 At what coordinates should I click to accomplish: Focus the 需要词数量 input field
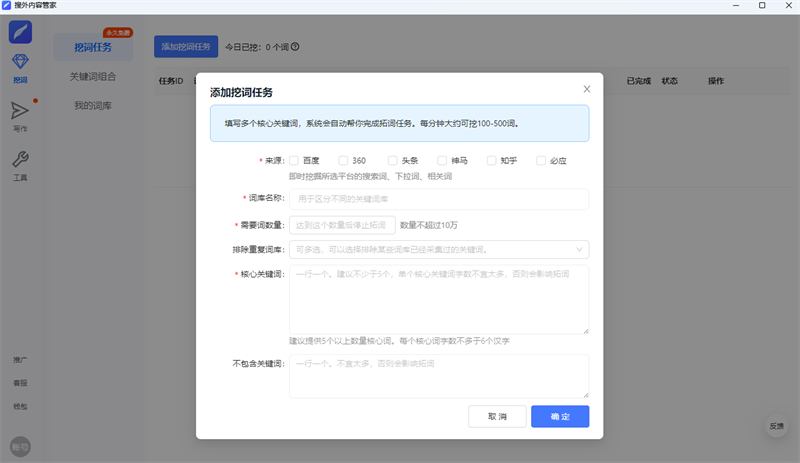[x=342, y=225]
